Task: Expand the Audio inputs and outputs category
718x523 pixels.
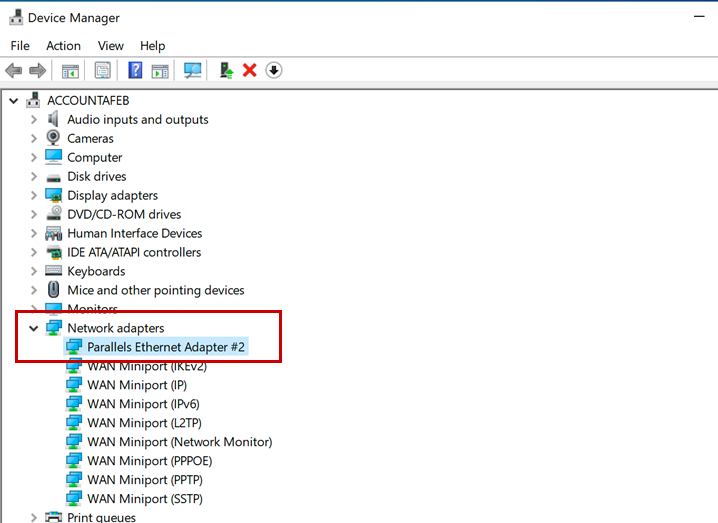Action: [x=33, y=120]
